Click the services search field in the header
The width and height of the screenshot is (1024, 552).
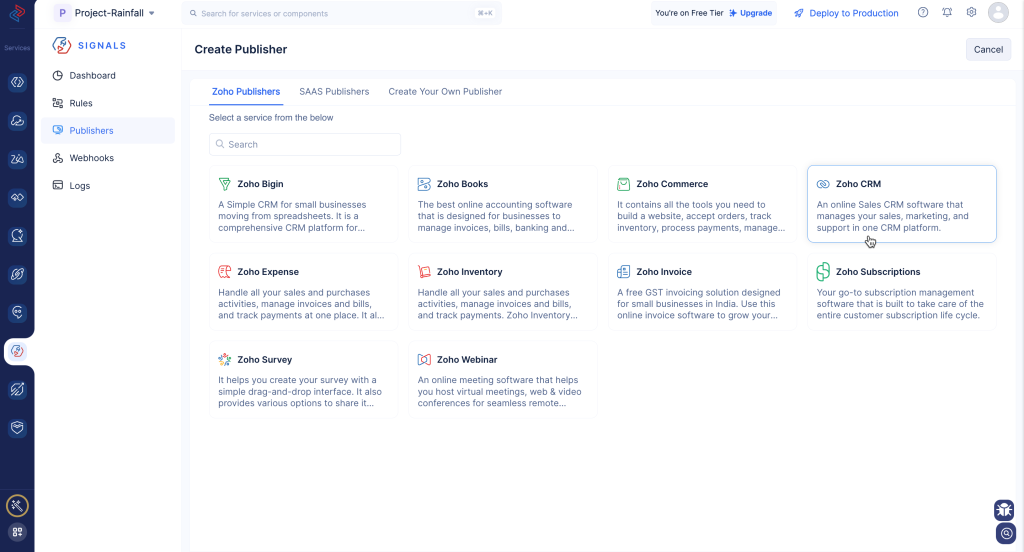(x=342, y=13)
